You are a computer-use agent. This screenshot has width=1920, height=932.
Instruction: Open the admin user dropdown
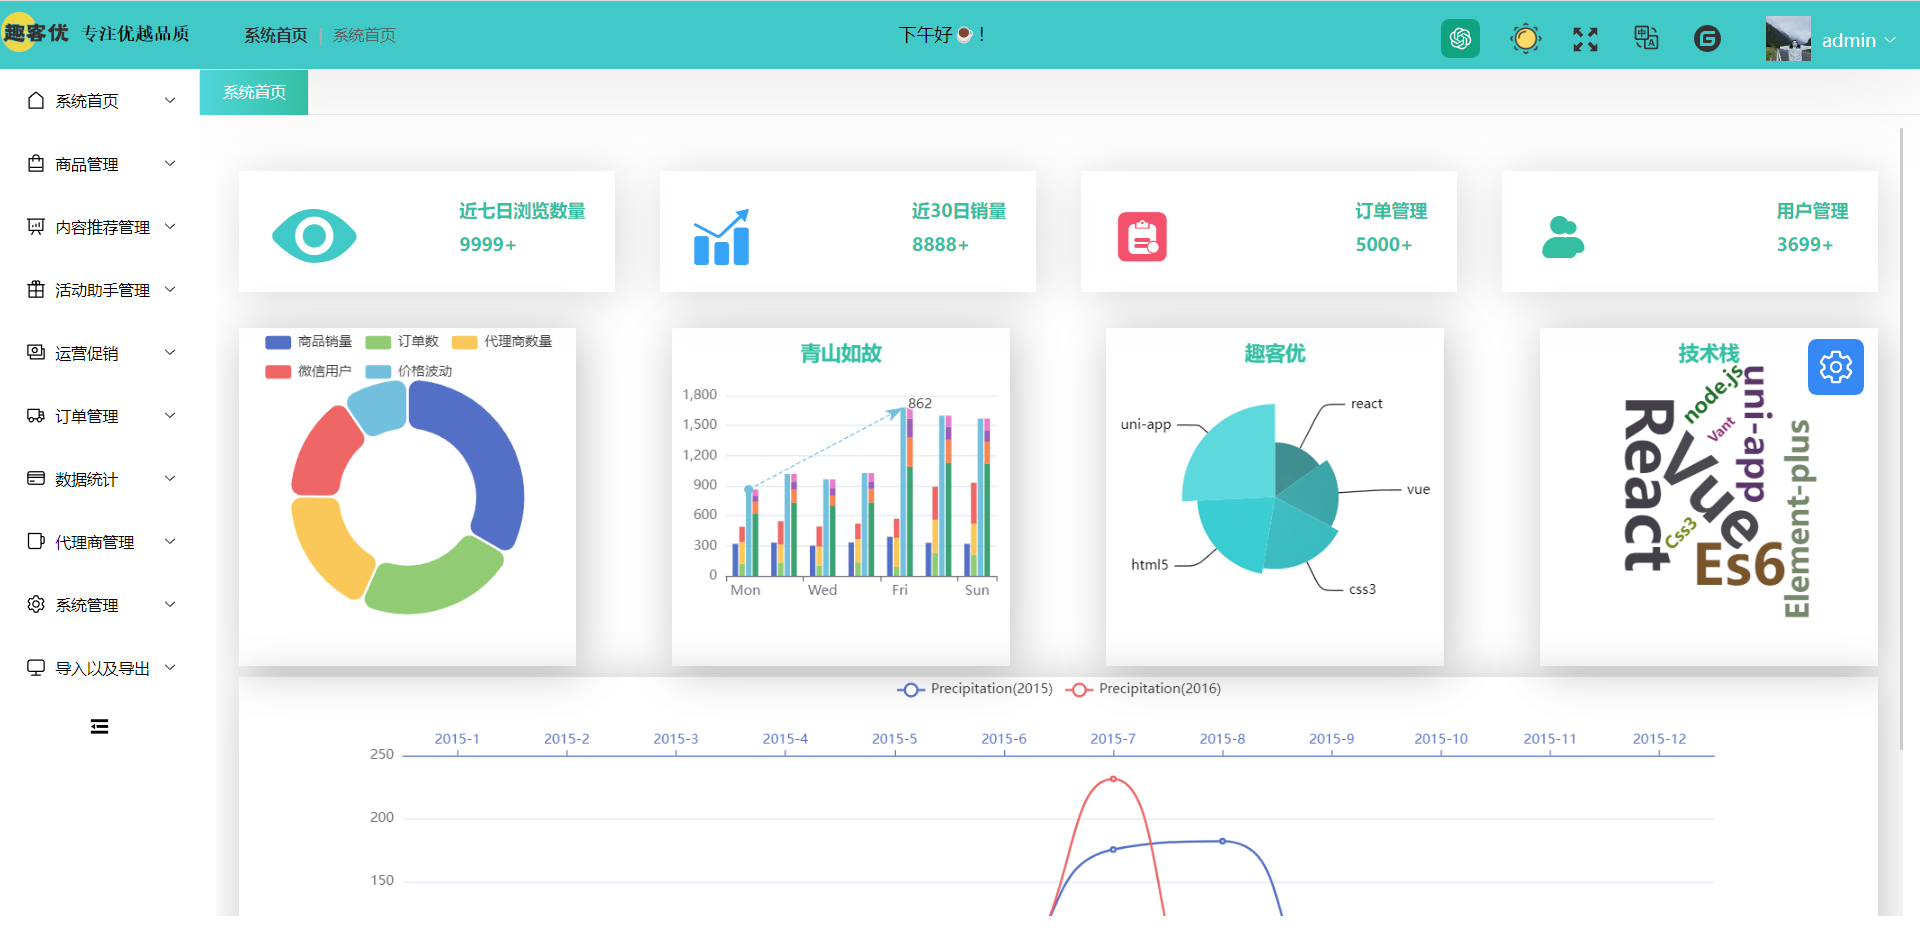pyautogui.click(x=1858, y=40)
